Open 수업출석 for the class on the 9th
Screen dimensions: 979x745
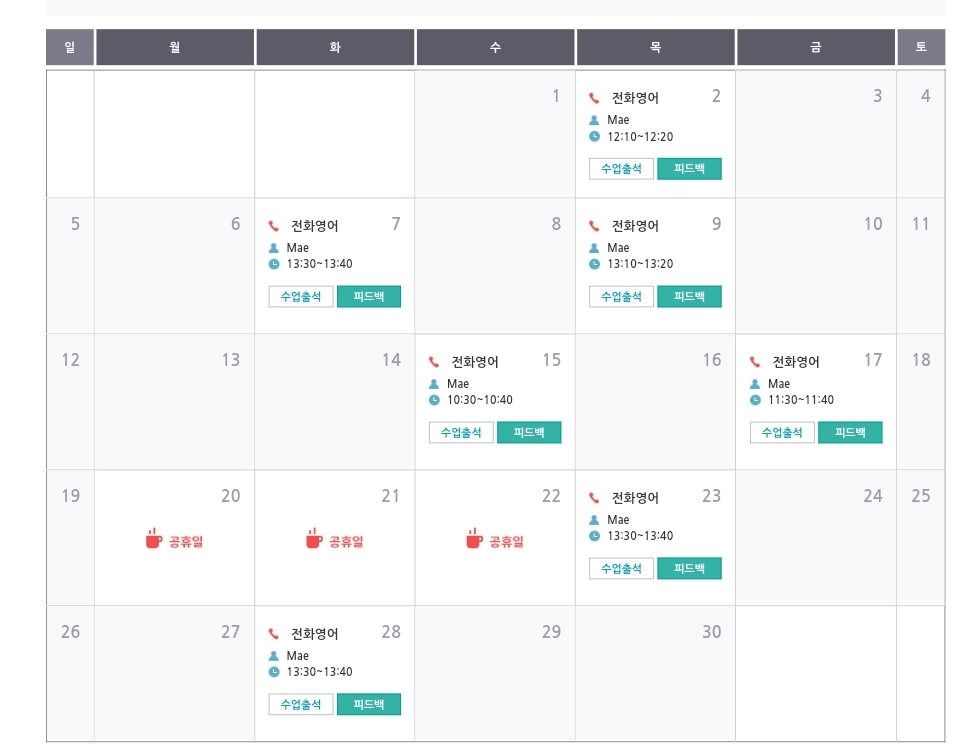point(621,297)
